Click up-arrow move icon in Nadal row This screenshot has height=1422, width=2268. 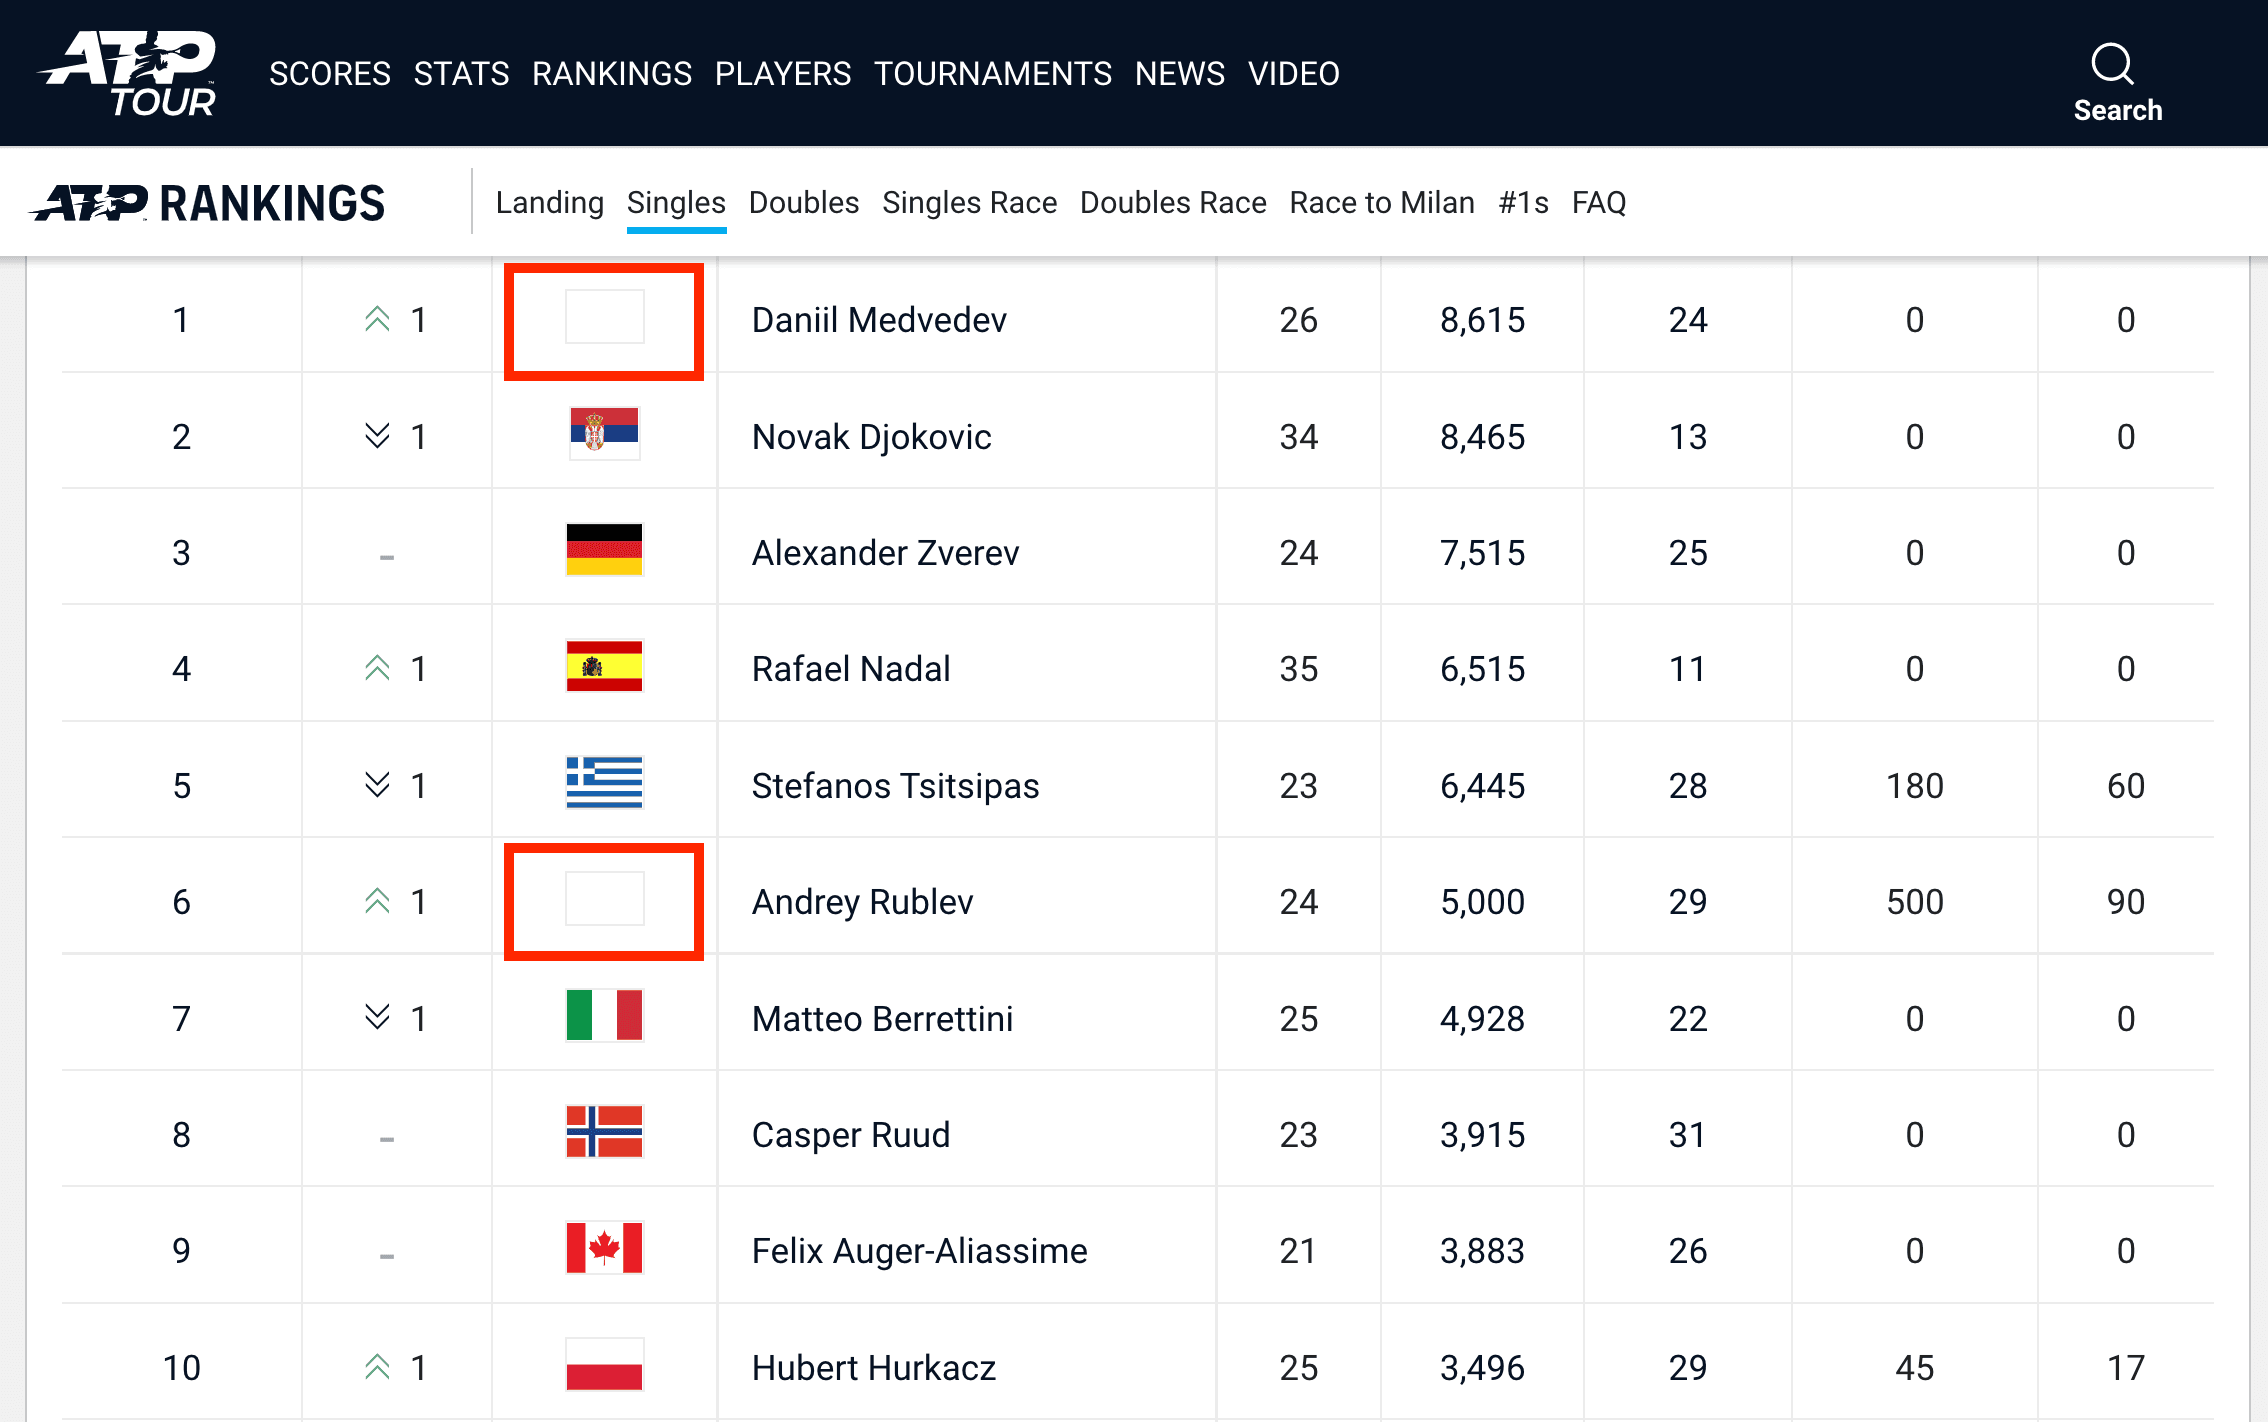[x=377, y=668]
